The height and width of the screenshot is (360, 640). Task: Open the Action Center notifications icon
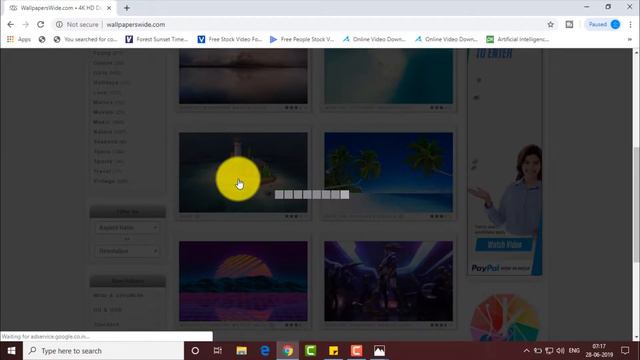point(625,351)
